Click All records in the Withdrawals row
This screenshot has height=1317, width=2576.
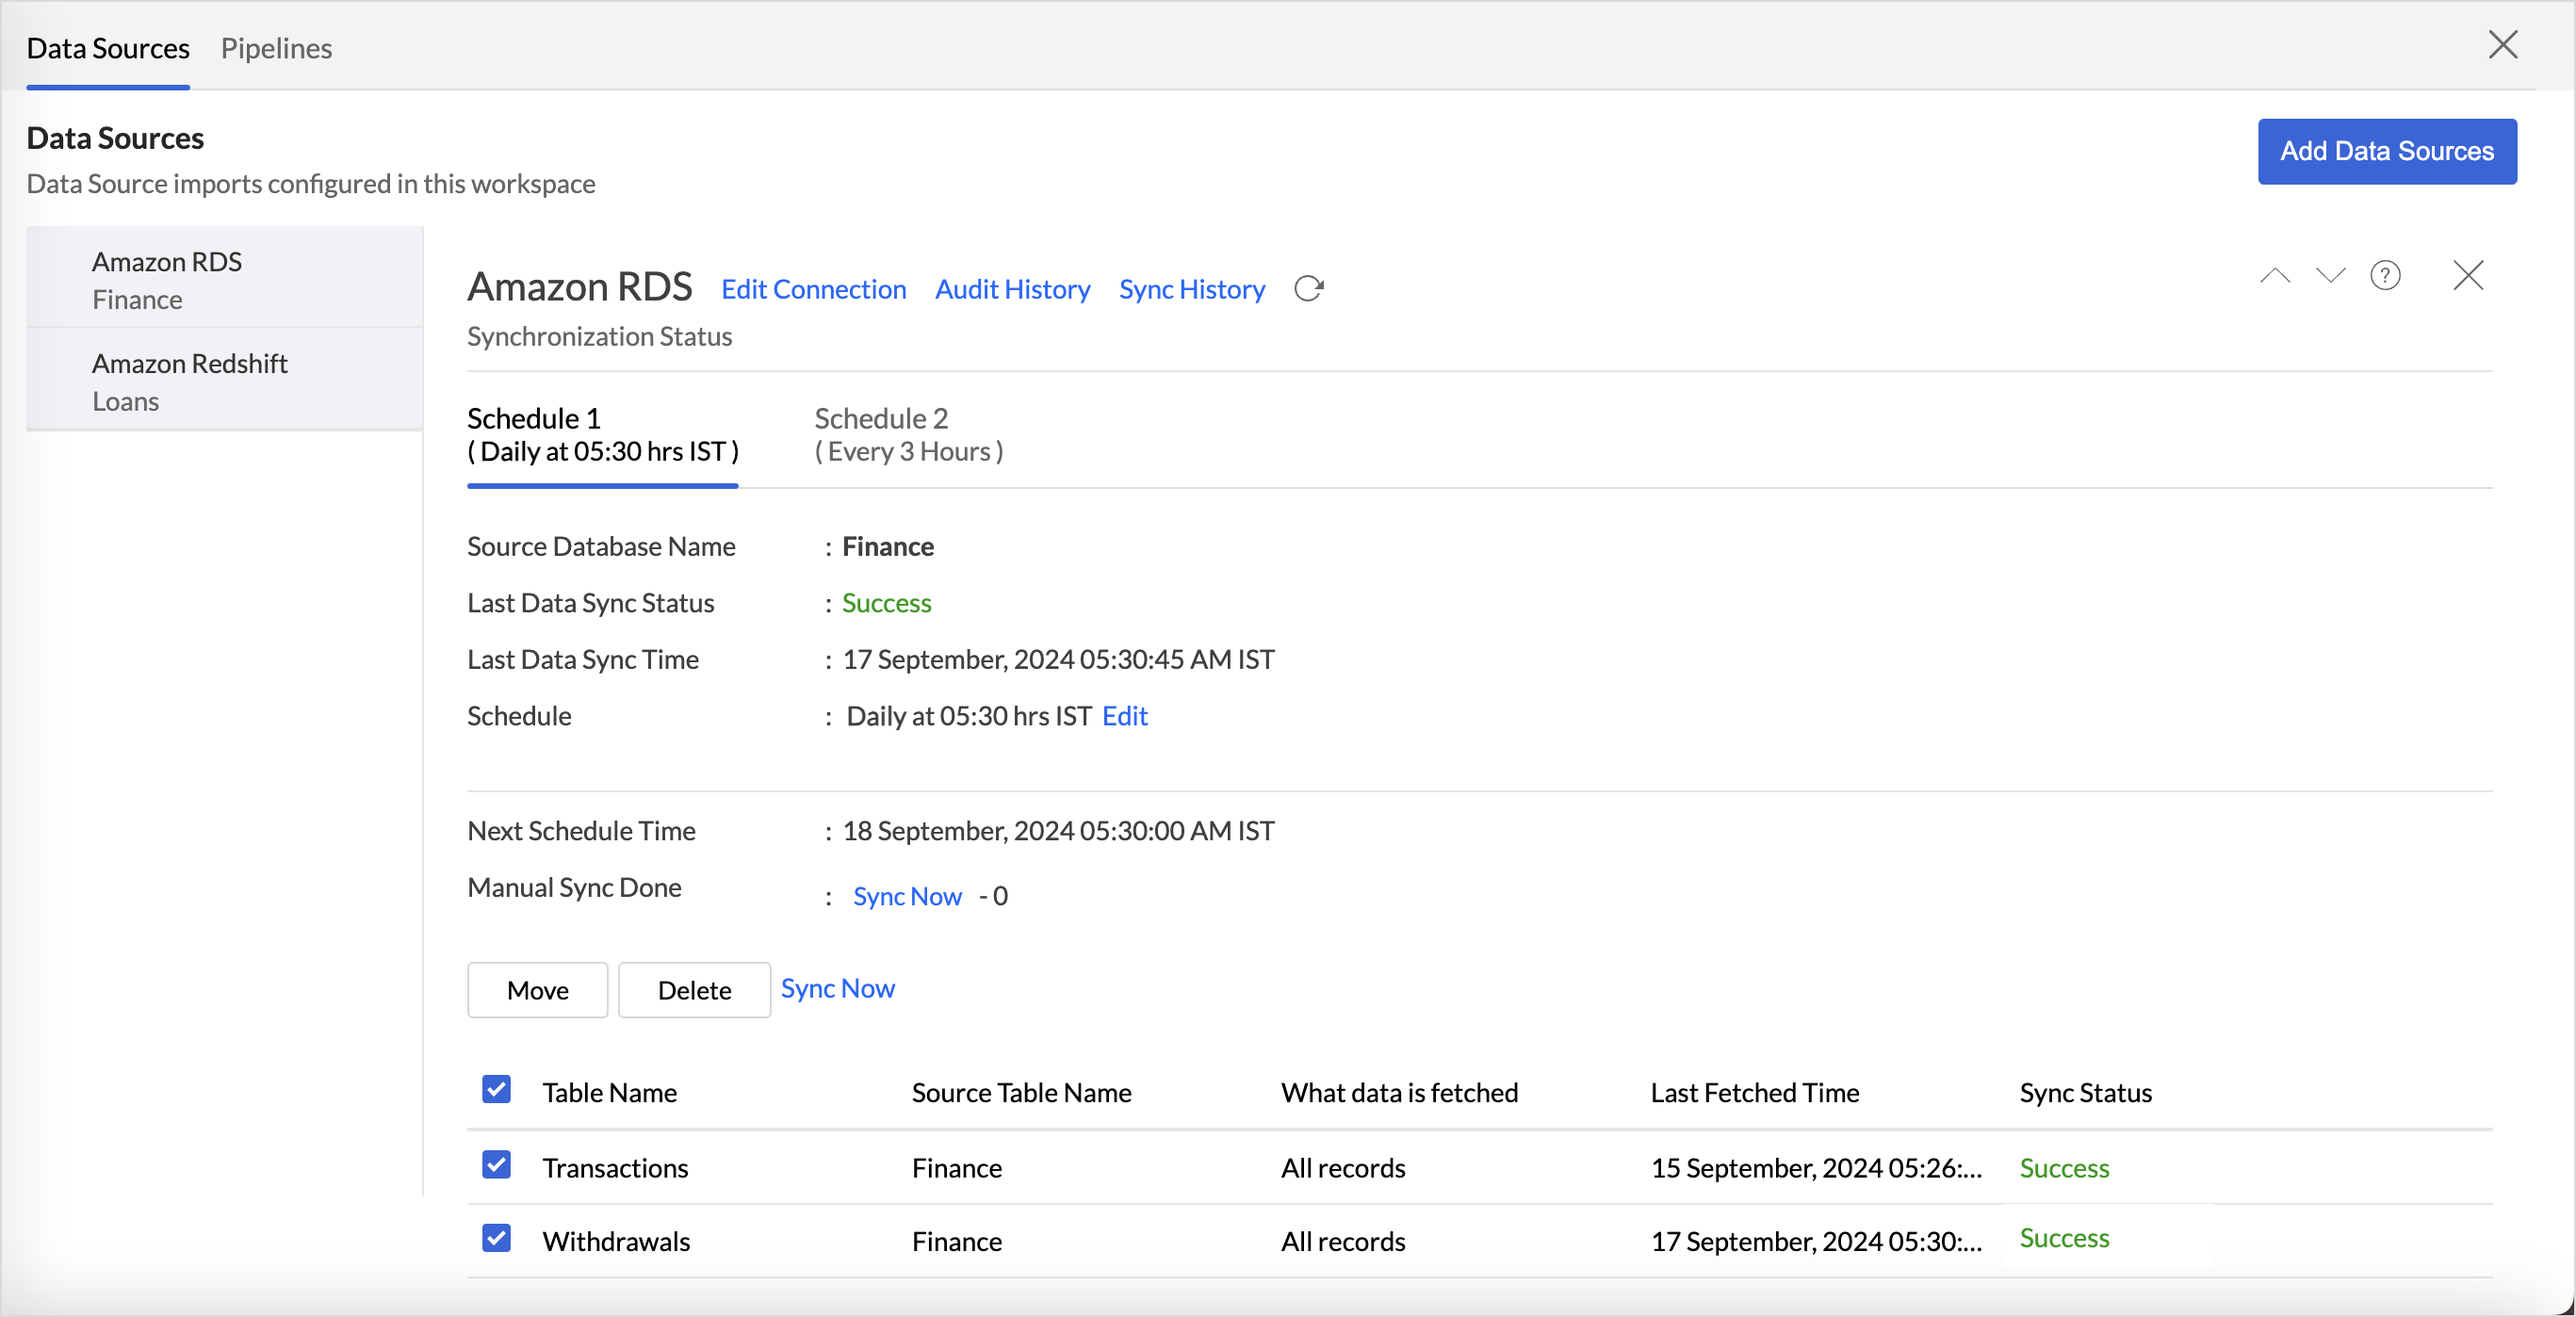pos(1343,1241)
